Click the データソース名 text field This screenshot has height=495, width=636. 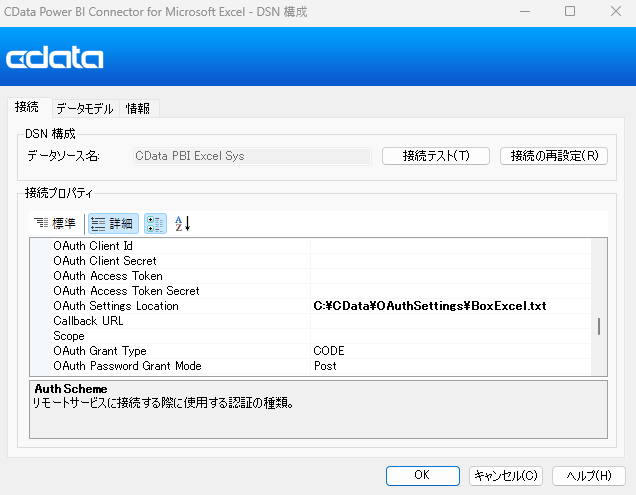point(251,156)
